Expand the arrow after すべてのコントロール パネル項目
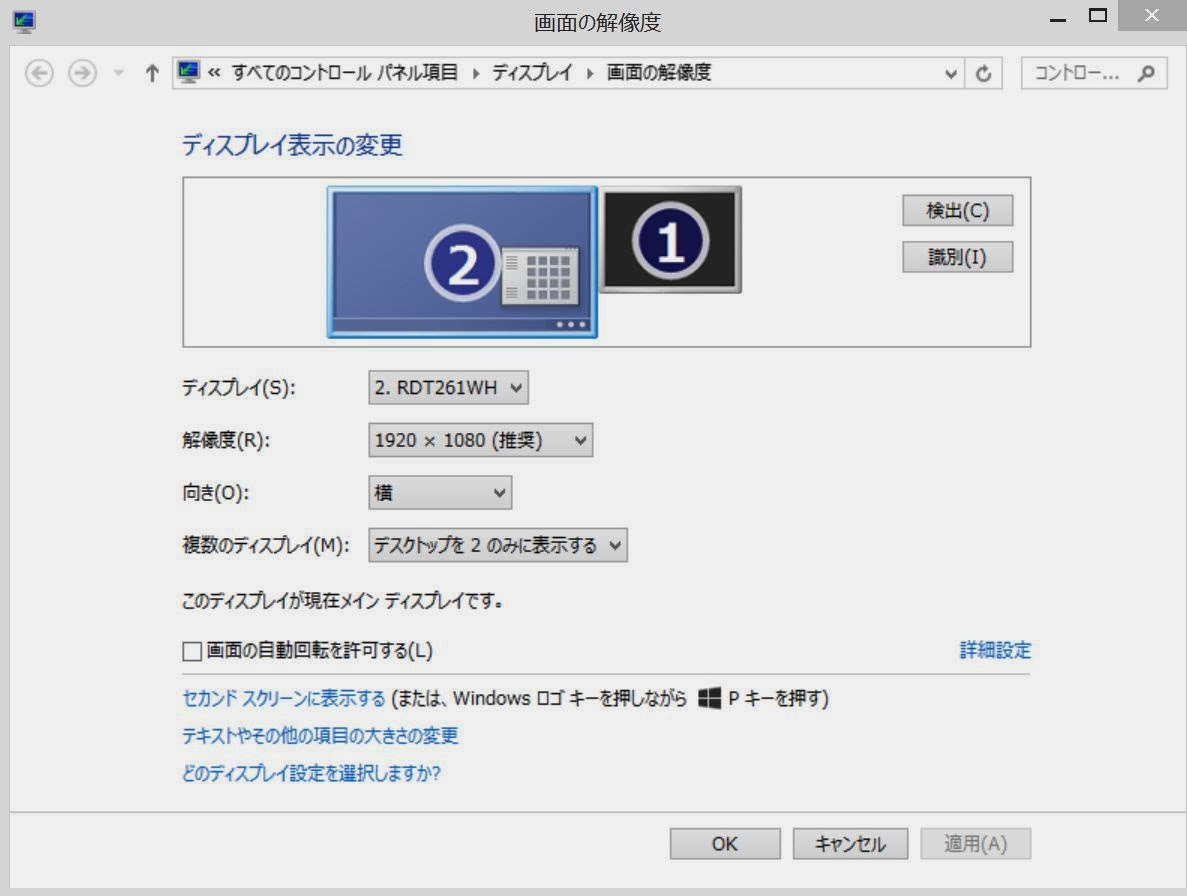This screenshot has width=1187, height=896. (x=475, y=73)
